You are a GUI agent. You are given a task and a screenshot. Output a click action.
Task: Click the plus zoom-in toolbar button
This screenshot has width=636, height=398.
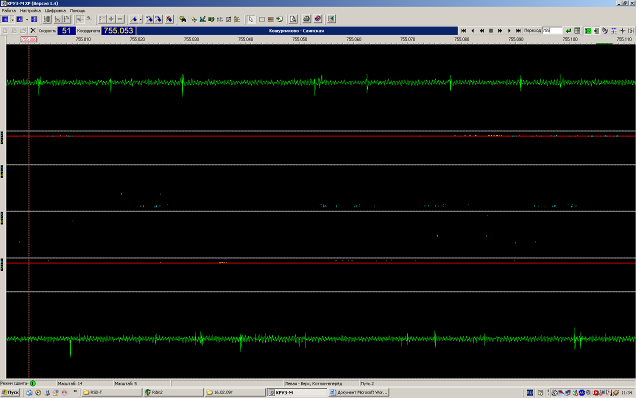tap(111, 19)
